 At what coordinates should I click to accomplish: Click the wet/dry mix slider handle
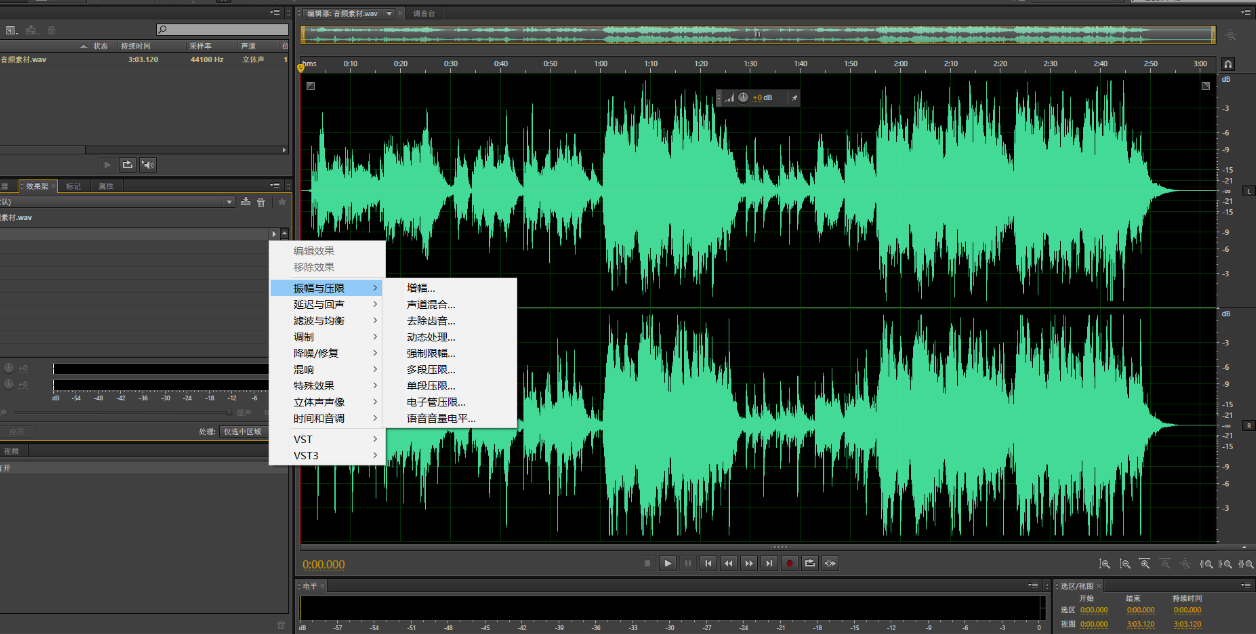(x=229, y=412)
